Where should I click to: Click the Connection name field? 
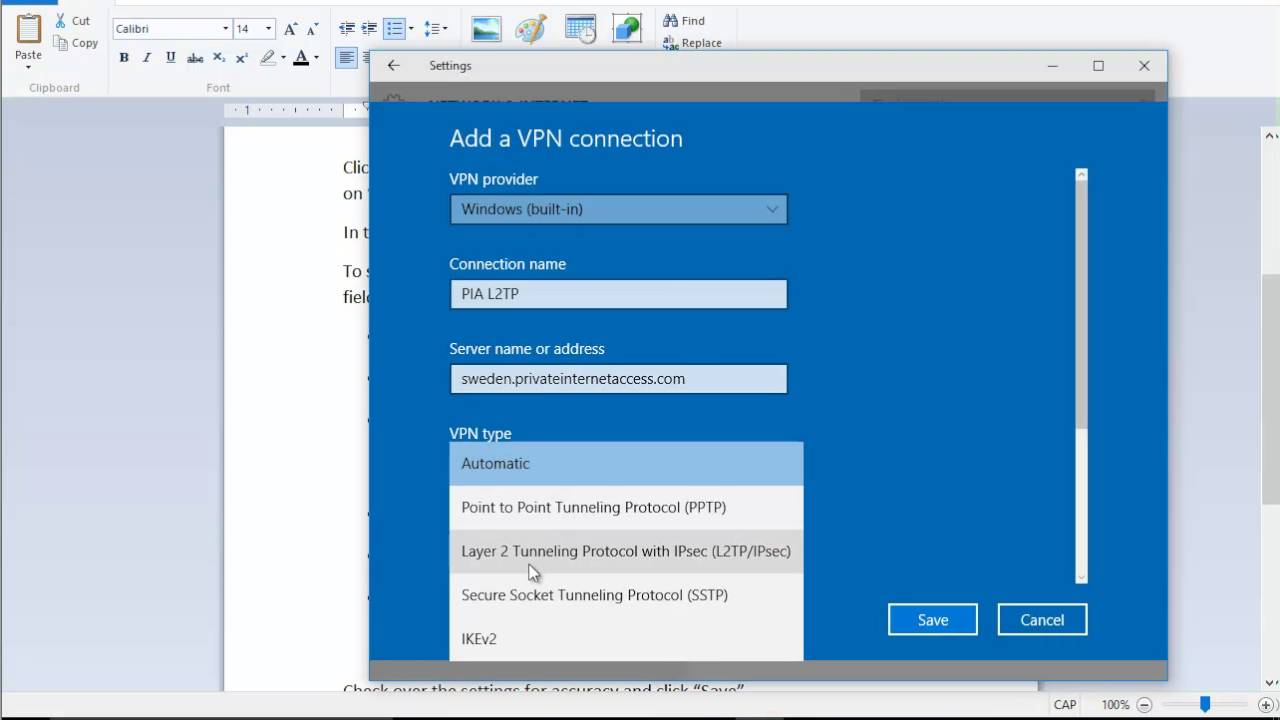click(618, 294)
